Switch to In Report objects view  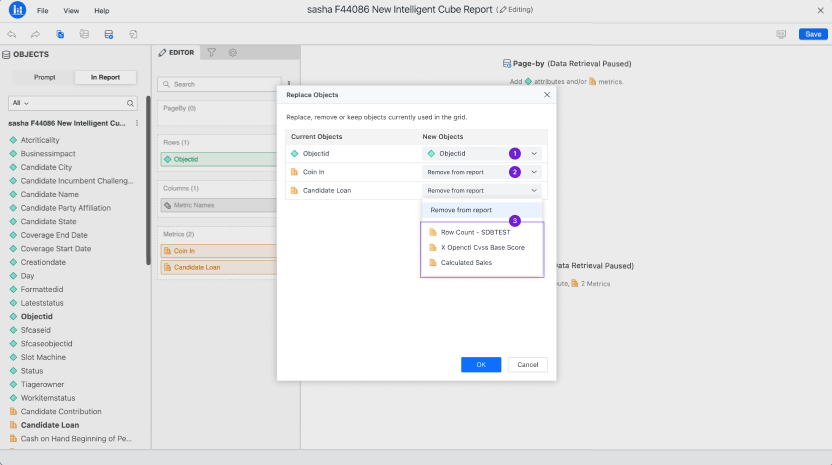(106, 77)
